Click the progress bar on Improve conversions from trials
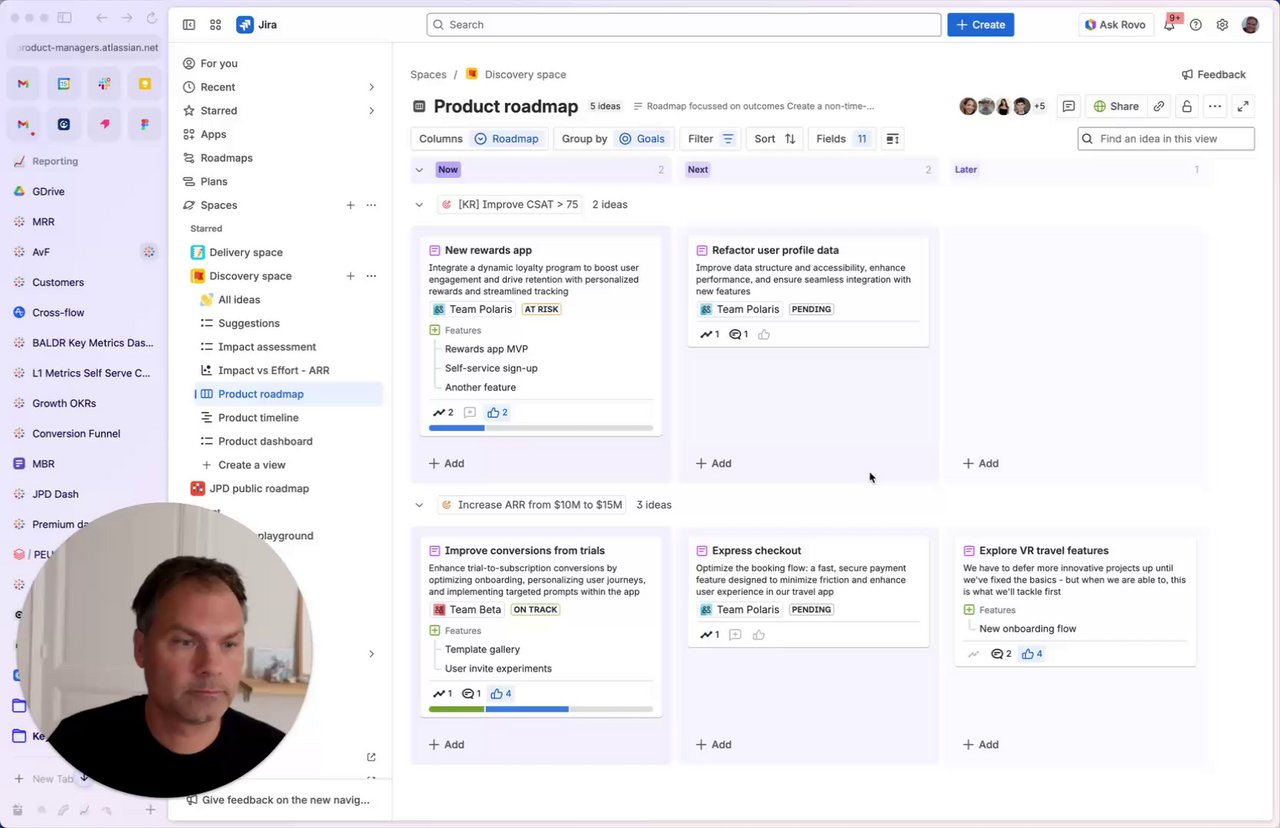The image size is (1280, 828). click(x=541, y=709)
